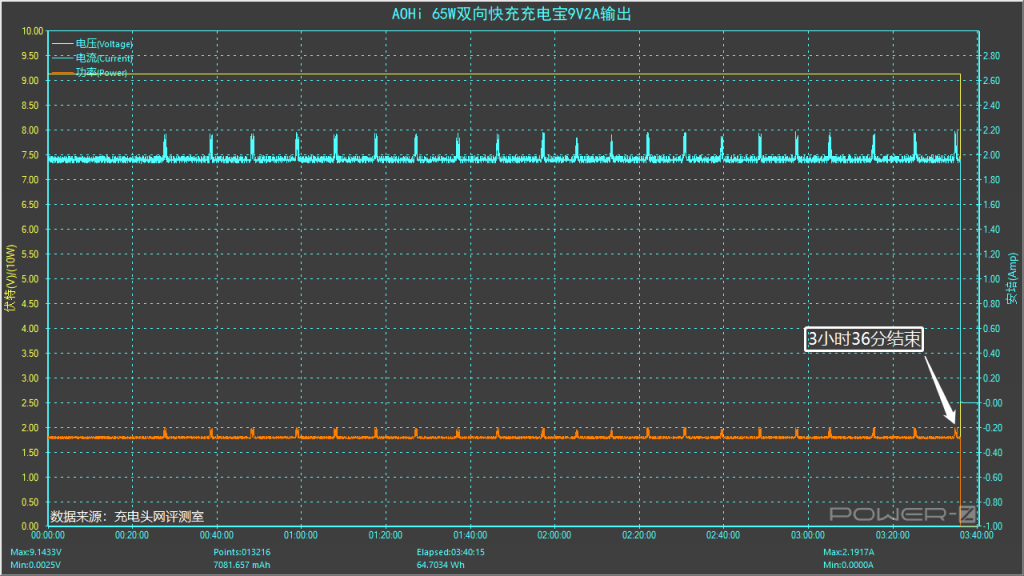Click the 00:40:00 time axis label

tap(216, 535)
